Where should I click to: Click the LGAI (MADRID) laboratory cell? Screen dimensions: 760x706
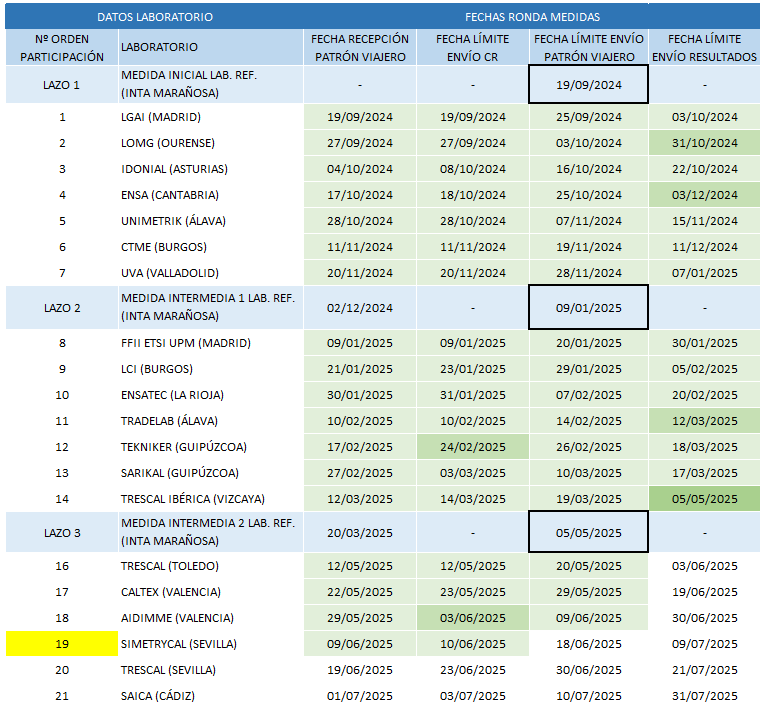point(211,117)
